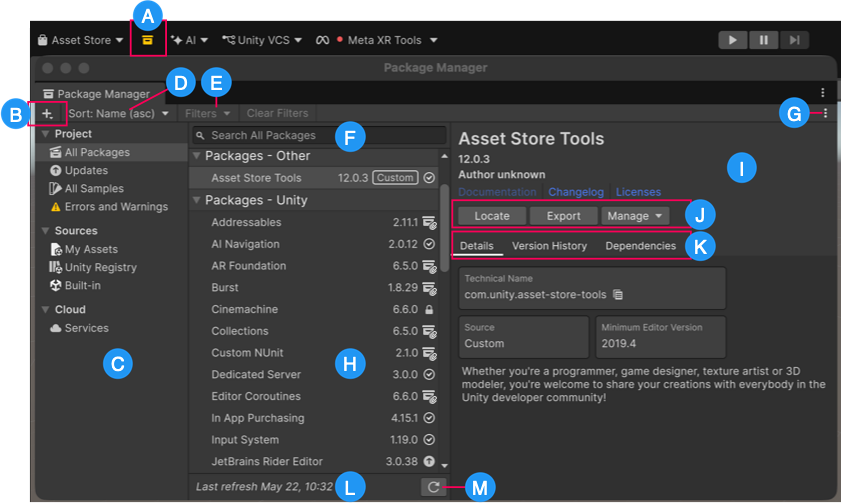Select Addressables package
The width and height of the screenshot is (841, 503).
pos(314,222)
